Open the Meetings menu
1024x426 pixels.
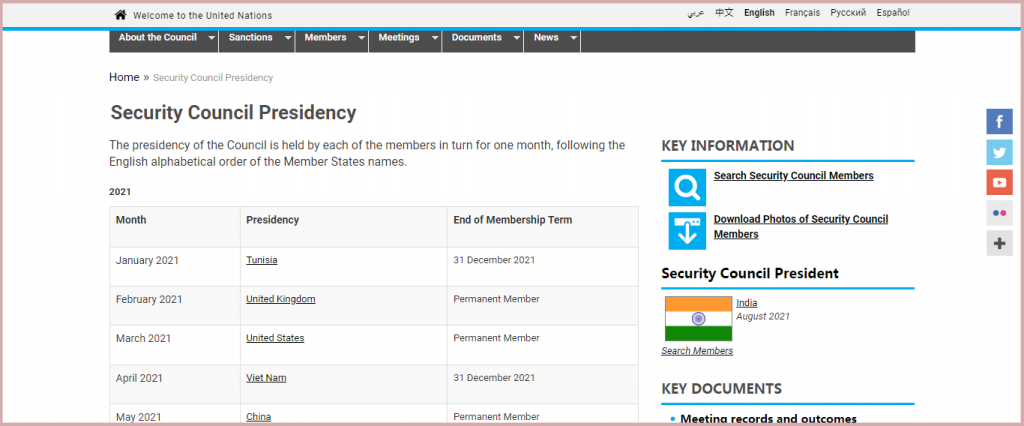(x=399, y=37)
